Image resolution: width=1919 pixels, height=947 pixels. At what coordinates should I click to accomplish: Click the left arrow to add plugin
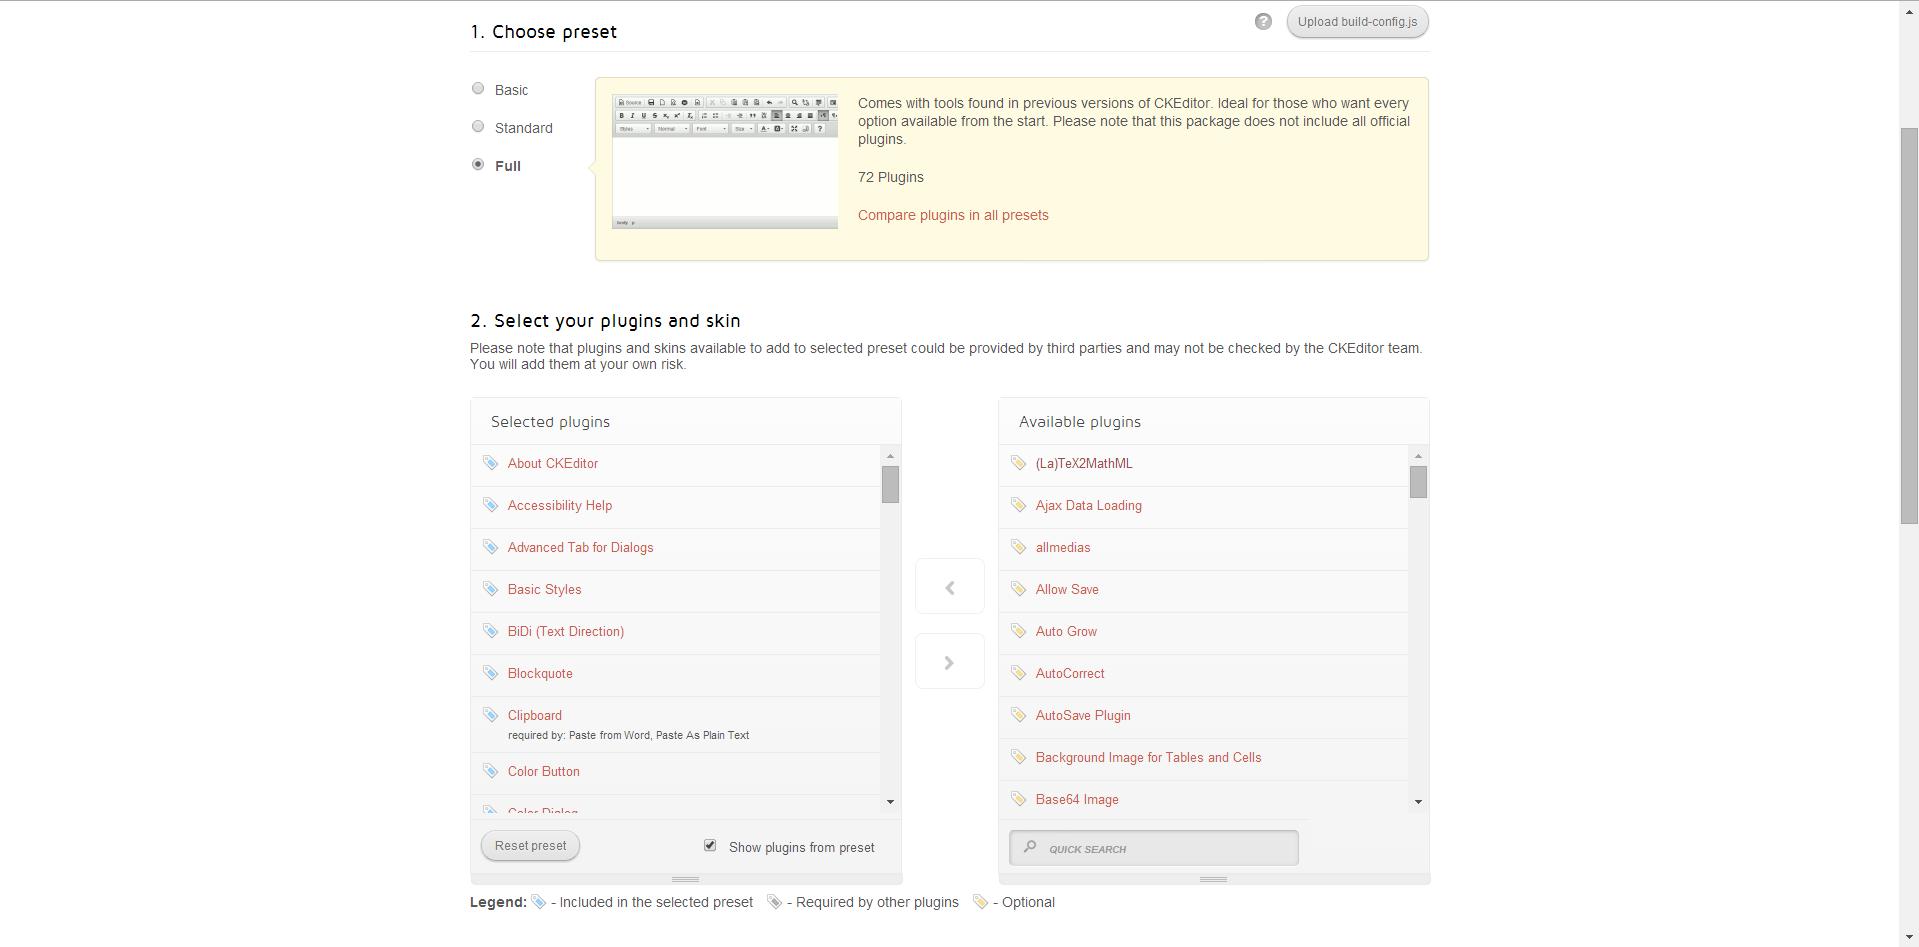click(949, 587)
